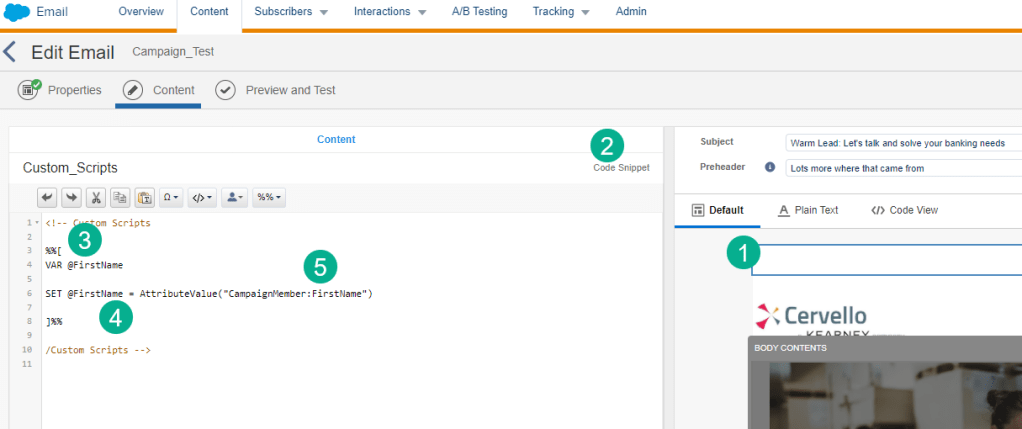Click the Salesforce cloud logo

(x=17, y=13)
